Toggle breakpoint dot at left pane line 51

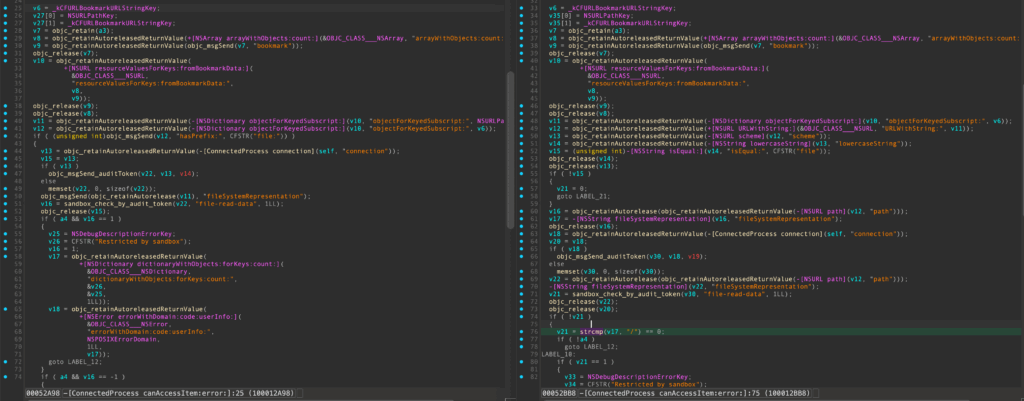tap(6, 204)
